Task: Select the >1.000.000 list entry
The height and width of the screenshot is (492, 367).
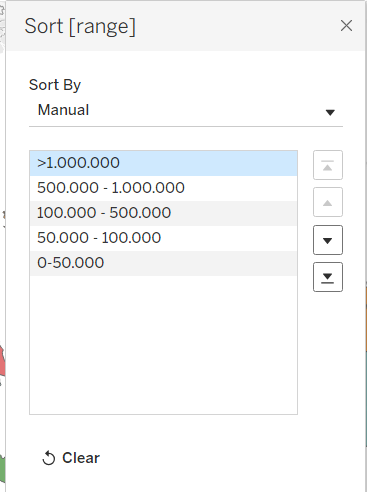Action: point(163,163)
